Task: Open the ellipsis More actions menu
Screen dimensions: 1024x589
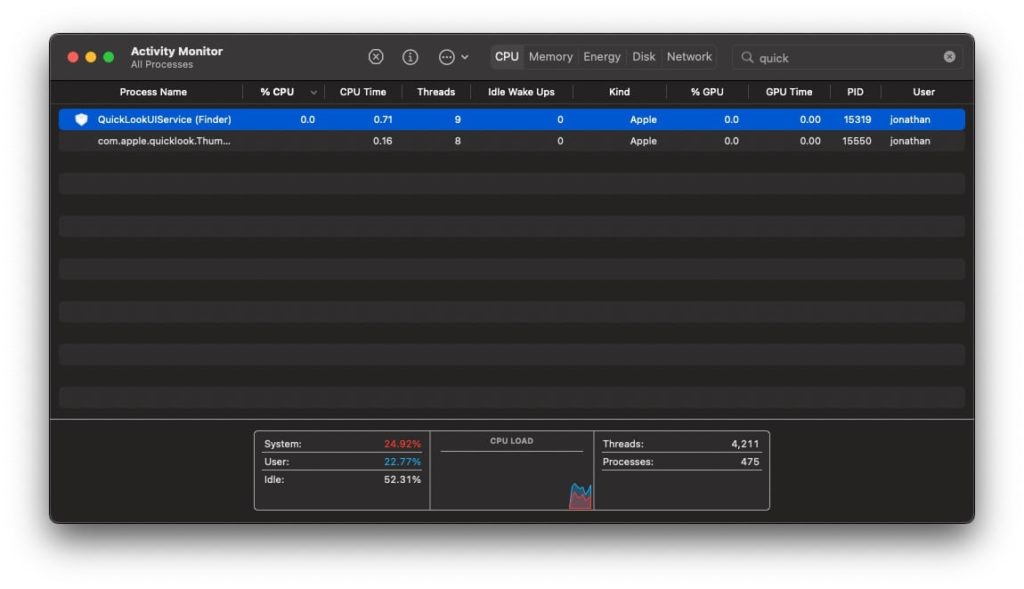Action: 453,57
